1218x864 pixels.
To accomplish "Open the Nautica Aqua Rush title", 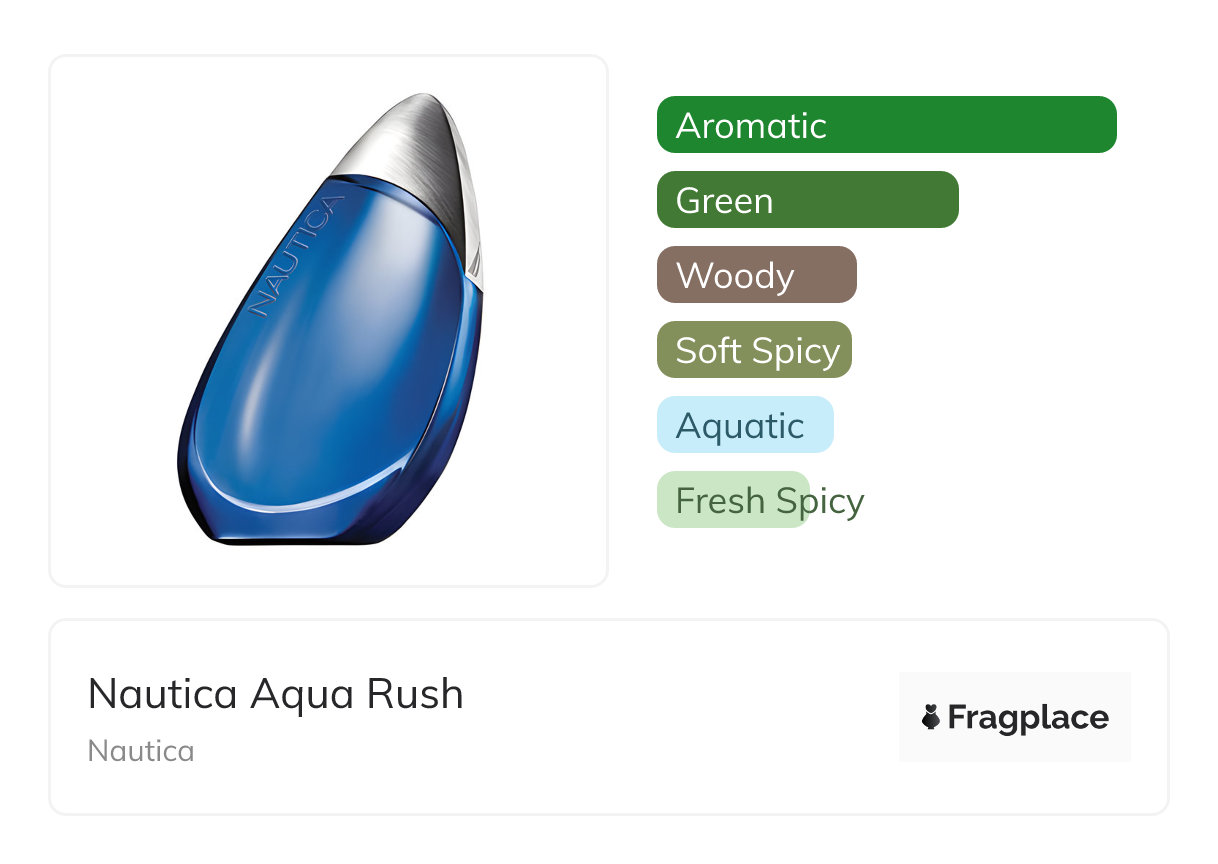I will pos(276,694).
